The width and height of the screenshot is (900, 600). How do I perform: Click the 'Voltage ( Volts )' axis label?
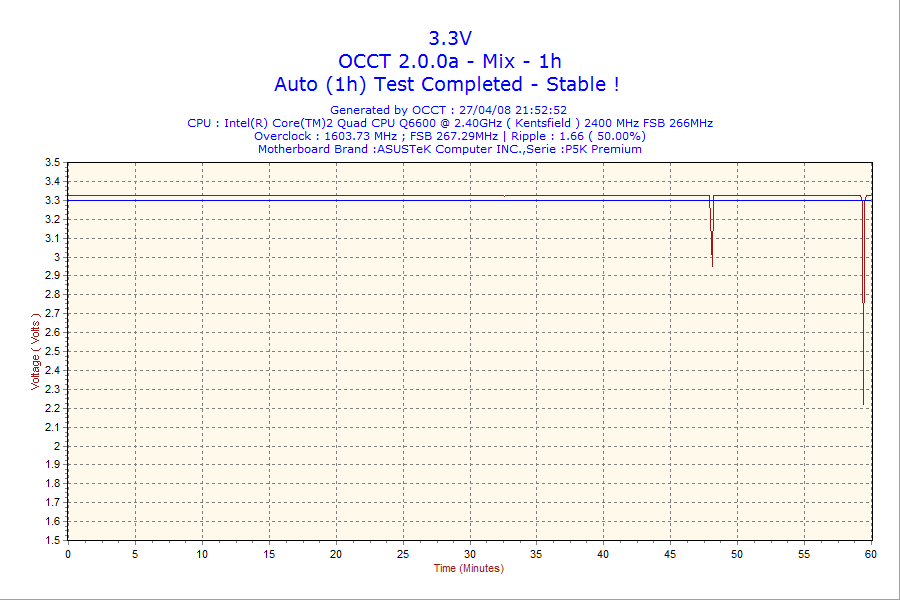coord(36,351)
